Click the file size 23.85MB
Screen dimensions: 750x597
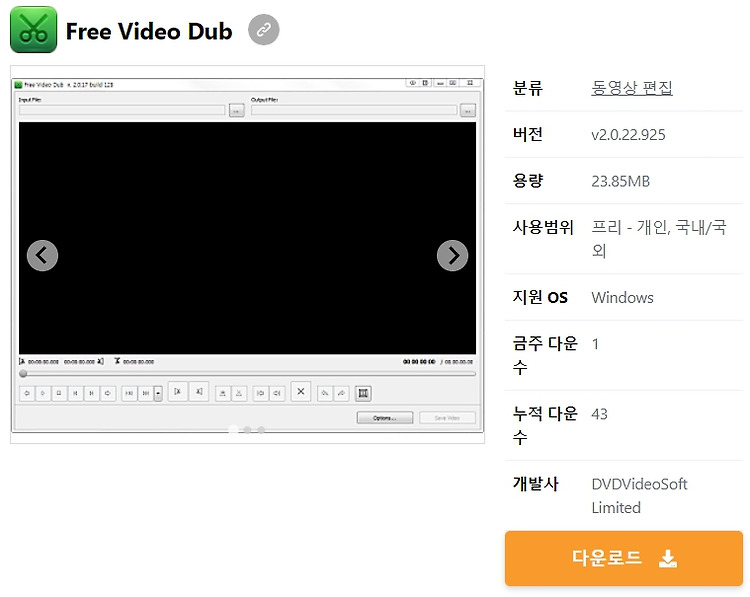point(620,181)
